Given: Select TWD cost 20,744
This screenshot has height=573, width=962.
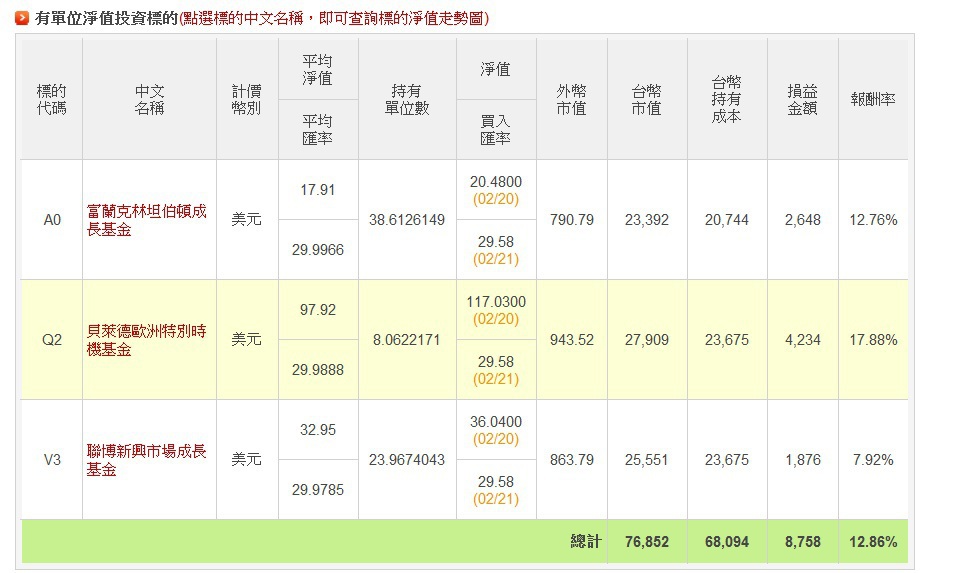Looking at the screenshot, I should click(726, 220).
